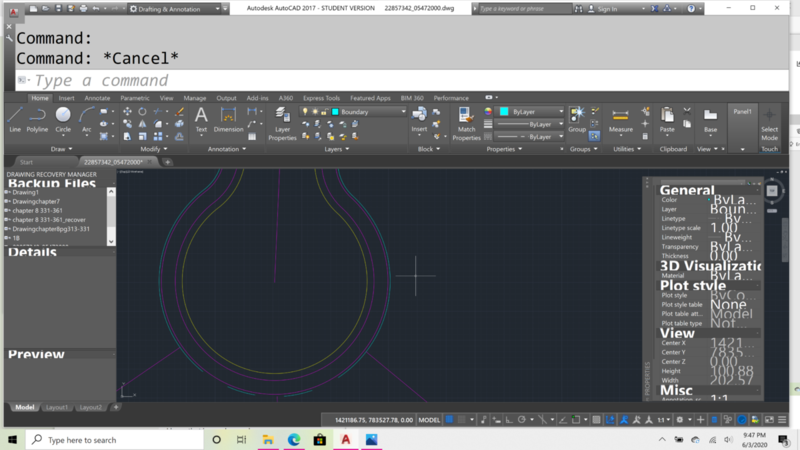Open the Layout1 tab
Screen dimensions: 800x450
(57, 408)
